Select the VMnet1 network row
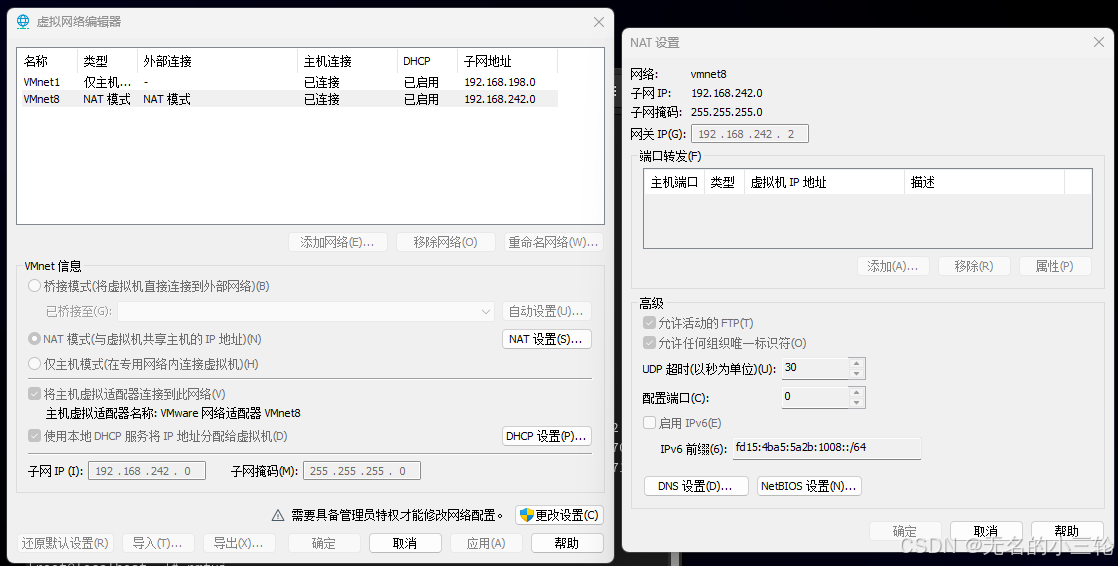 287,82
